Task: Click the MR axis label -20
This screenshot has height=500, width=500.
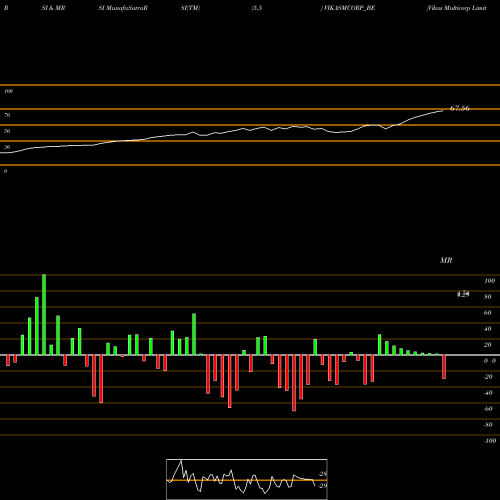Action: (x=488, y=377)
